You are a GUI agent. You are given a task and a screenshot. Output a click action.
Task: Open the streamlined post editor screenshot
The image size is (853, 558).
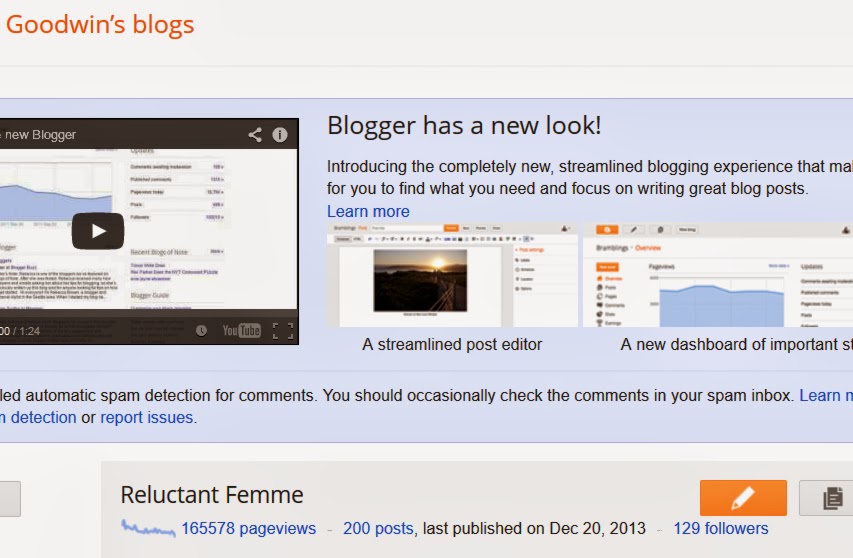click(x=453, y=275)
